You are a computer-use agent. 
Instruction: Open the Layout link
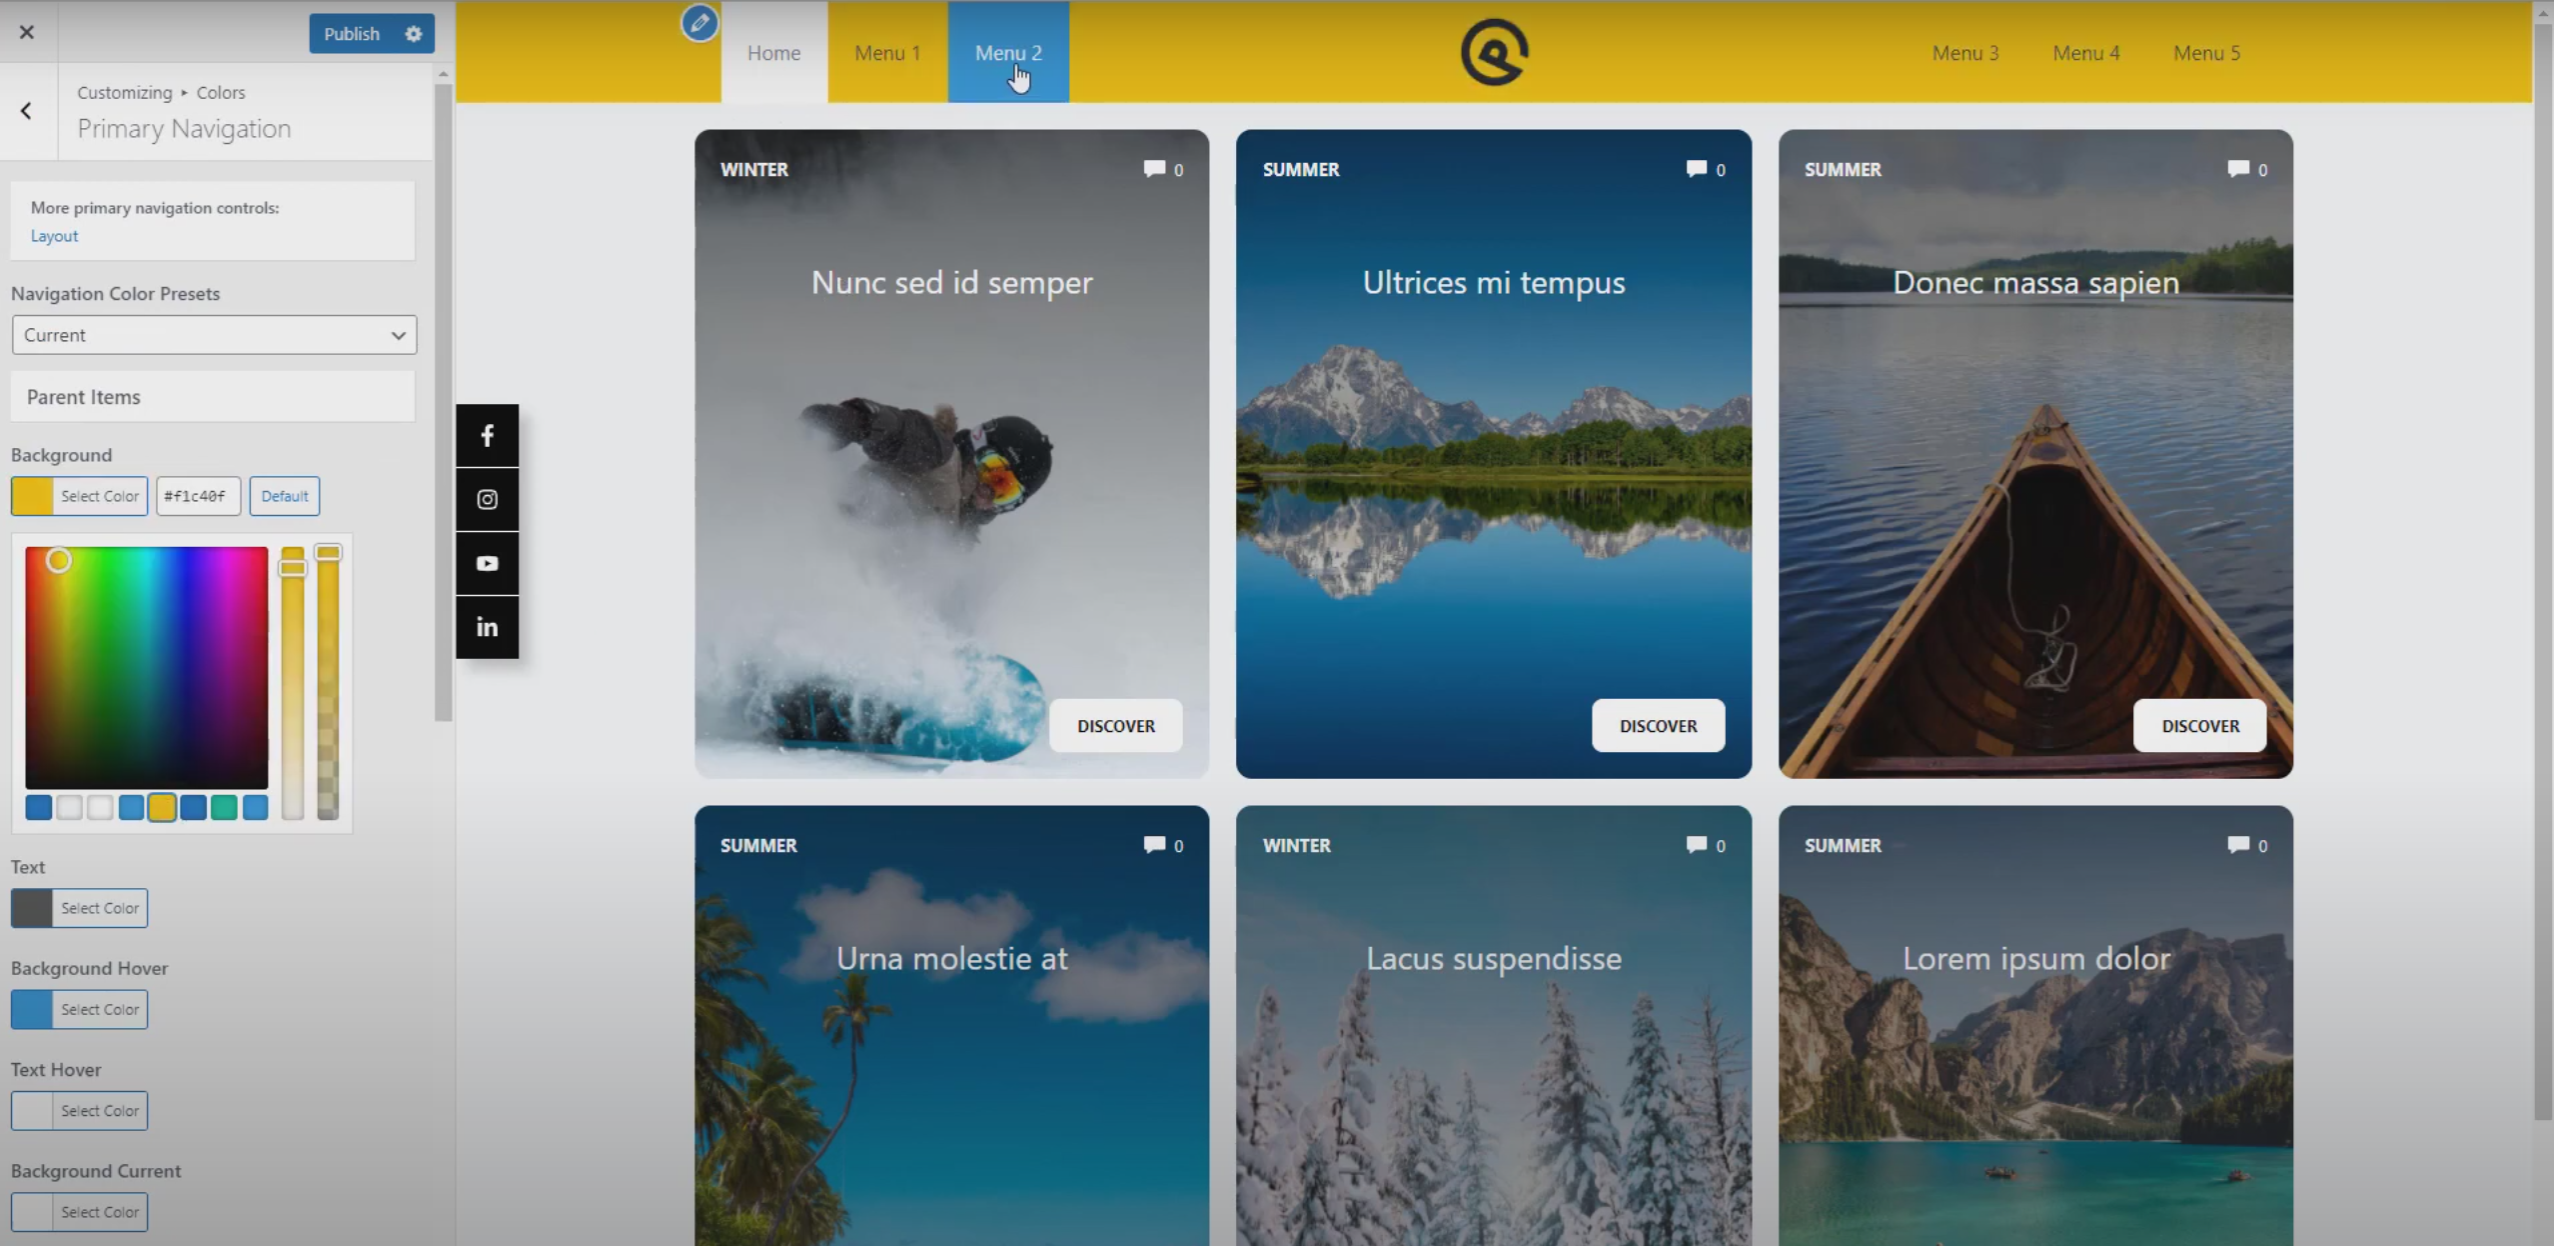click(54, 236)
